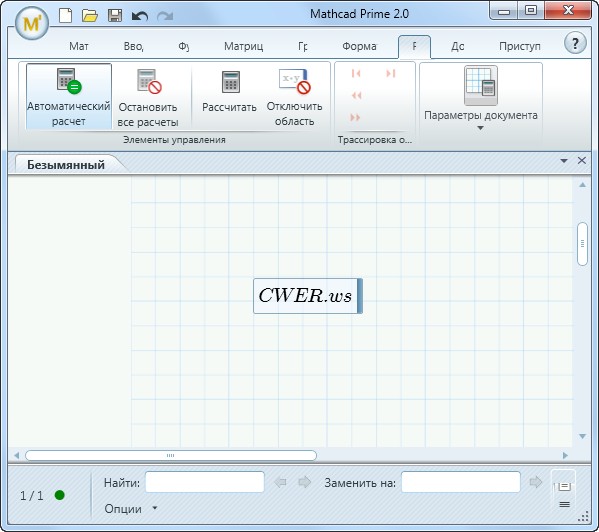Viewport: 599px width, 532px height.
Task: Redo the last undone action
Action: click(x=165, y=16)
